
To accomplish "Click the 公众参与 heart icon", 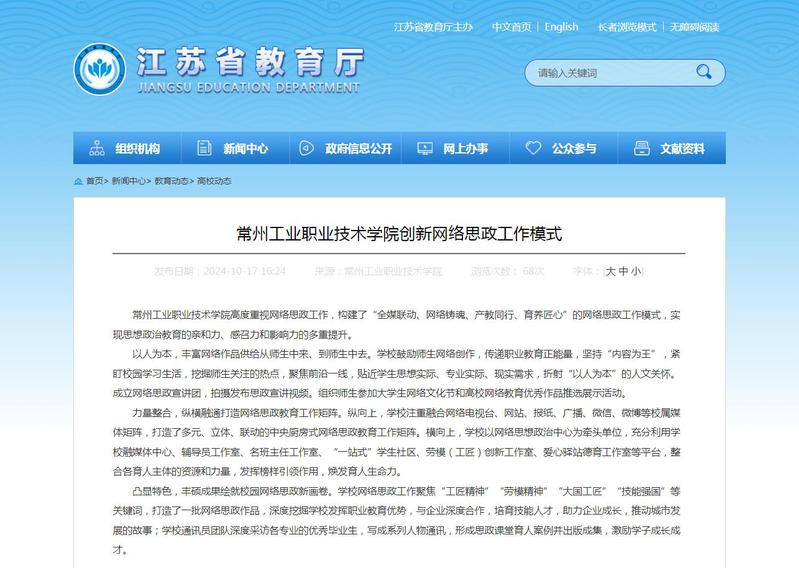I will (532, 149).
